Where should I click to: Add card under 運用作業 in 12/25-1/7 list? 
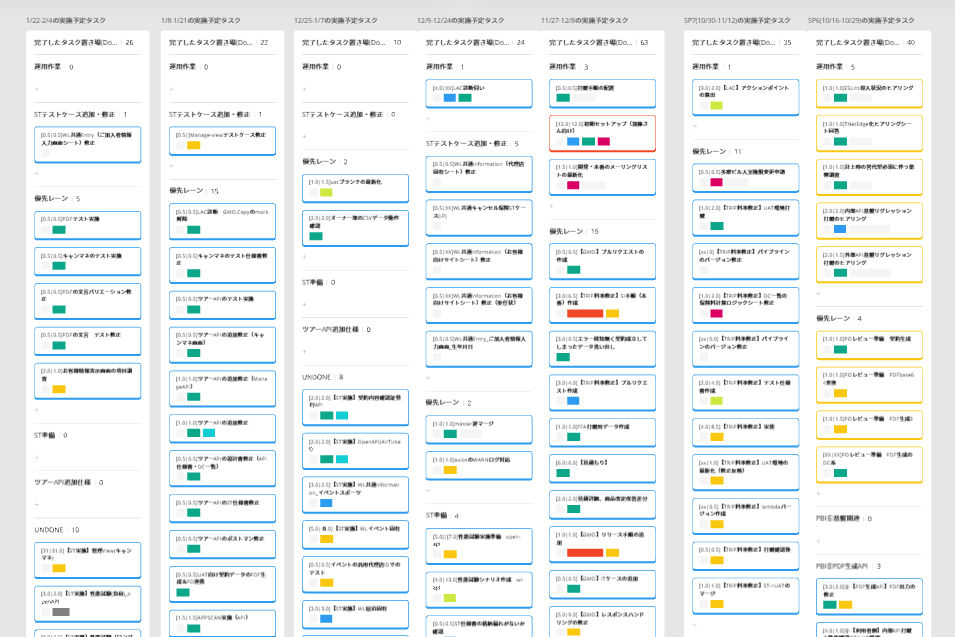[304, 89]
